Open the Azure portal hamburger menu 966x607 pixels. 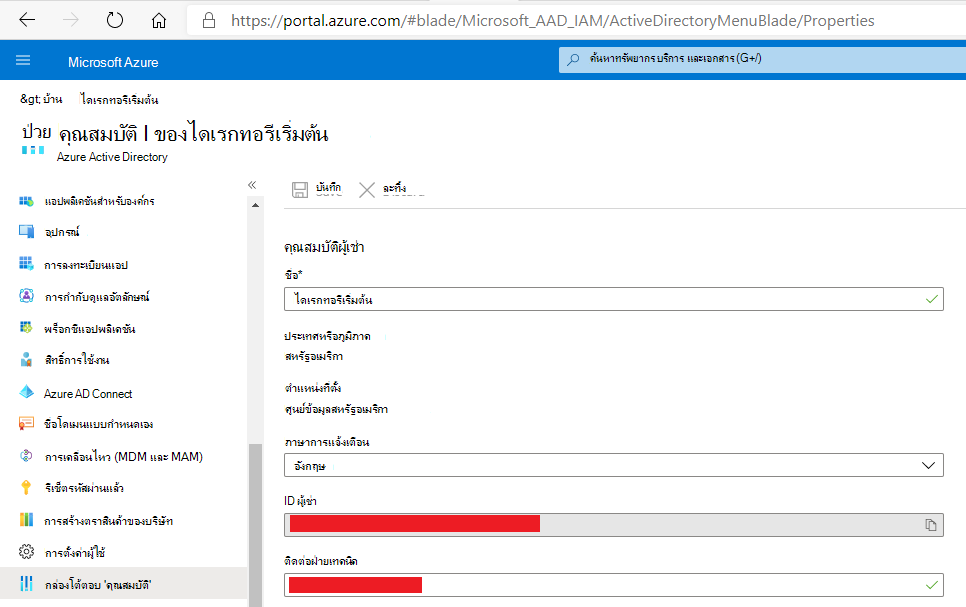[x=23, y=60]
